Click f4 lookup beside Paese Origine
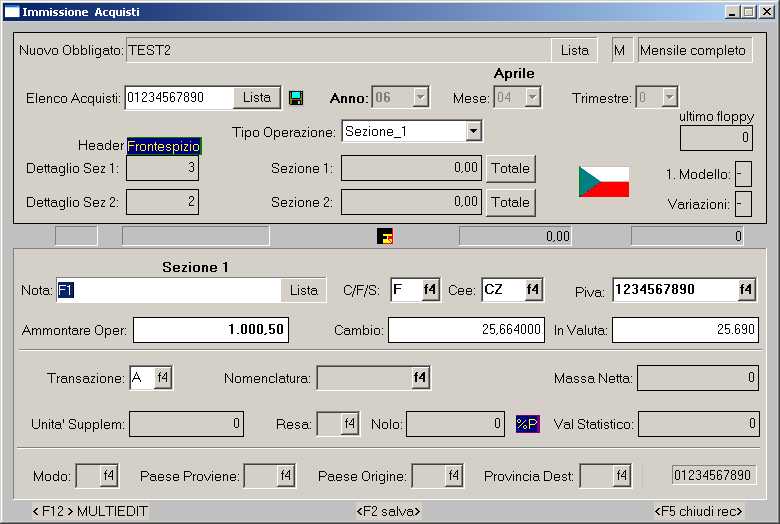The height and width of the screenshot is (524, 780). pyautogui.click(x=454, y=476)
